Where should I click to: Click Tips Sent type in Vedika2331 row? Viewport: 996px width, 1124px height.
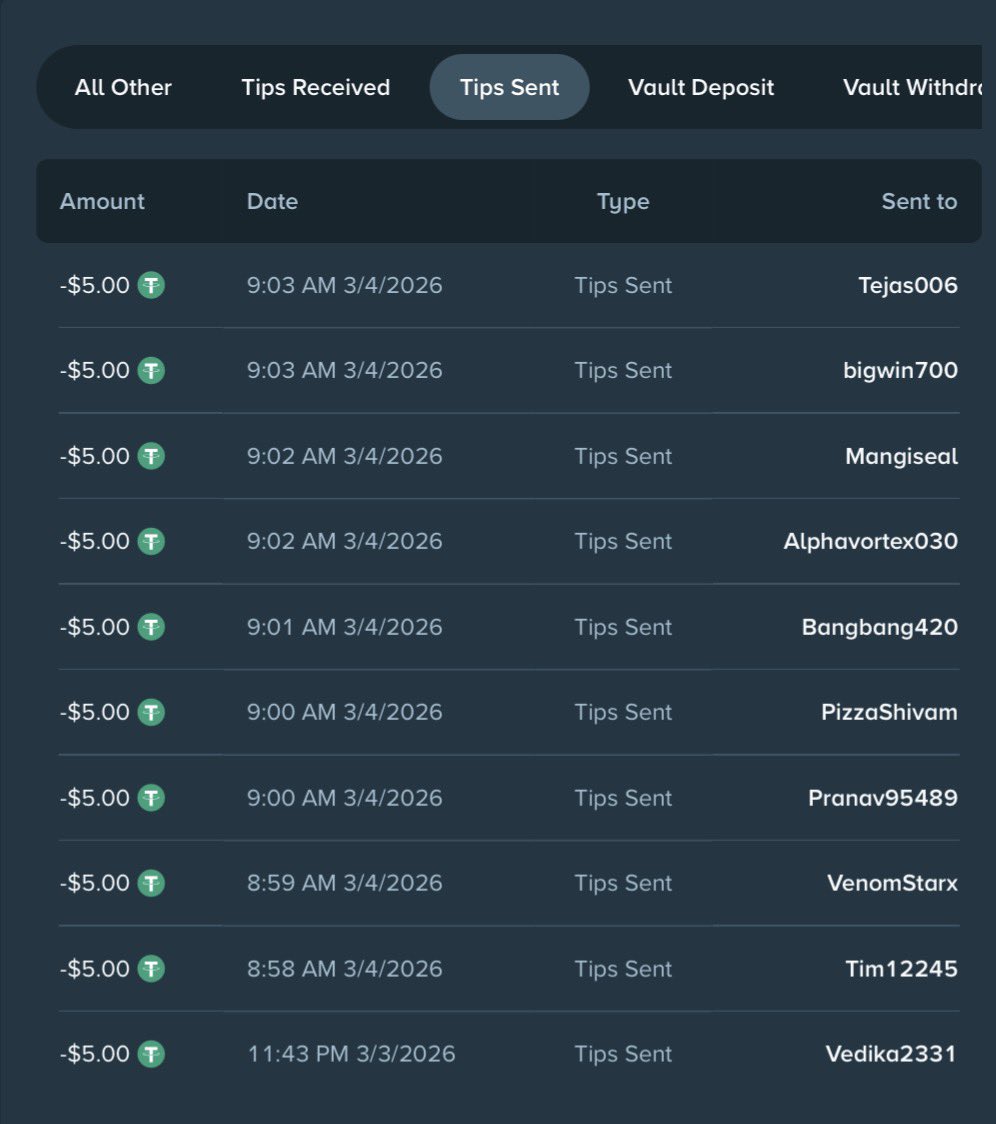623,1055
